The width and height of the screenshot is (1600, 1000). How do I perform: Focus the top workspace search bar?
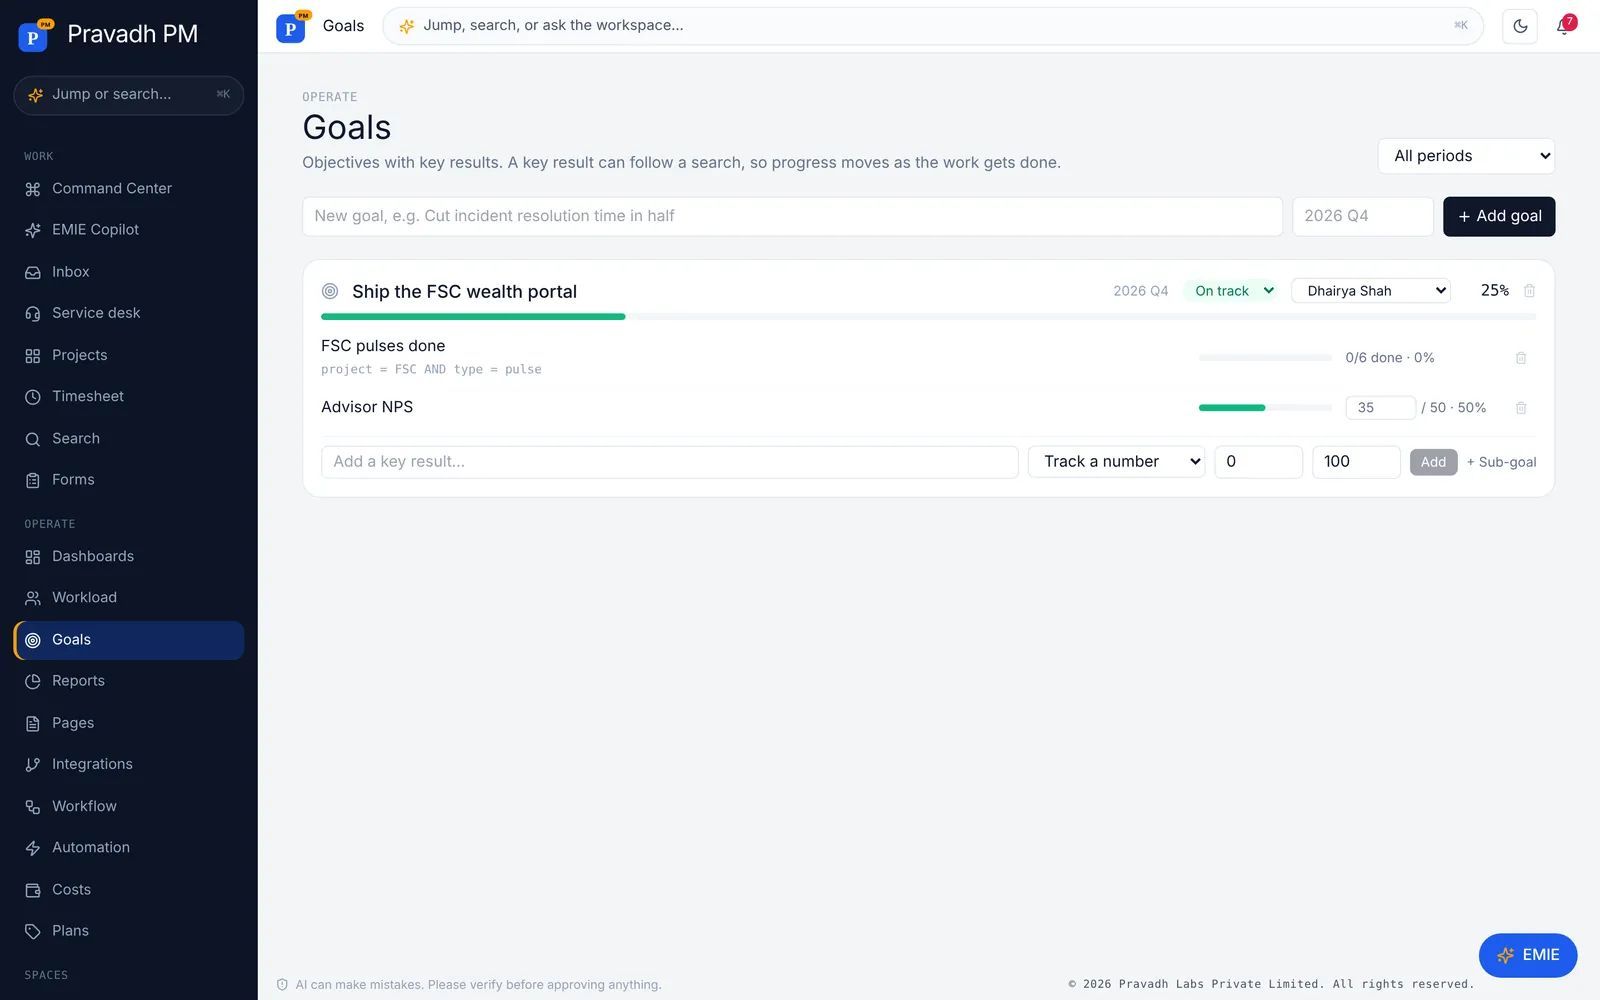[x=933, y=26]
